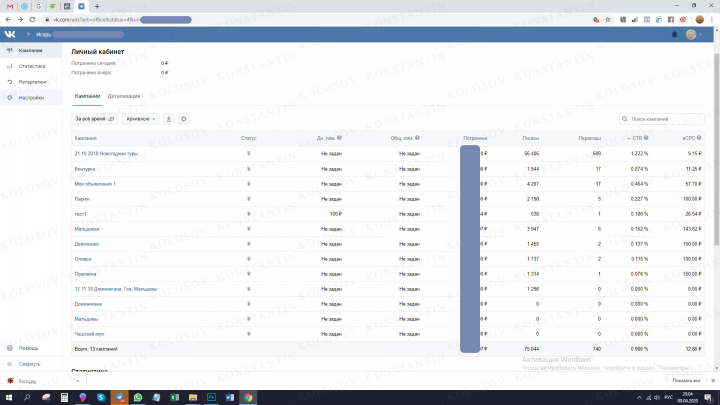Open the Google browser tab
720x405 pixels.
click(39, 6)
